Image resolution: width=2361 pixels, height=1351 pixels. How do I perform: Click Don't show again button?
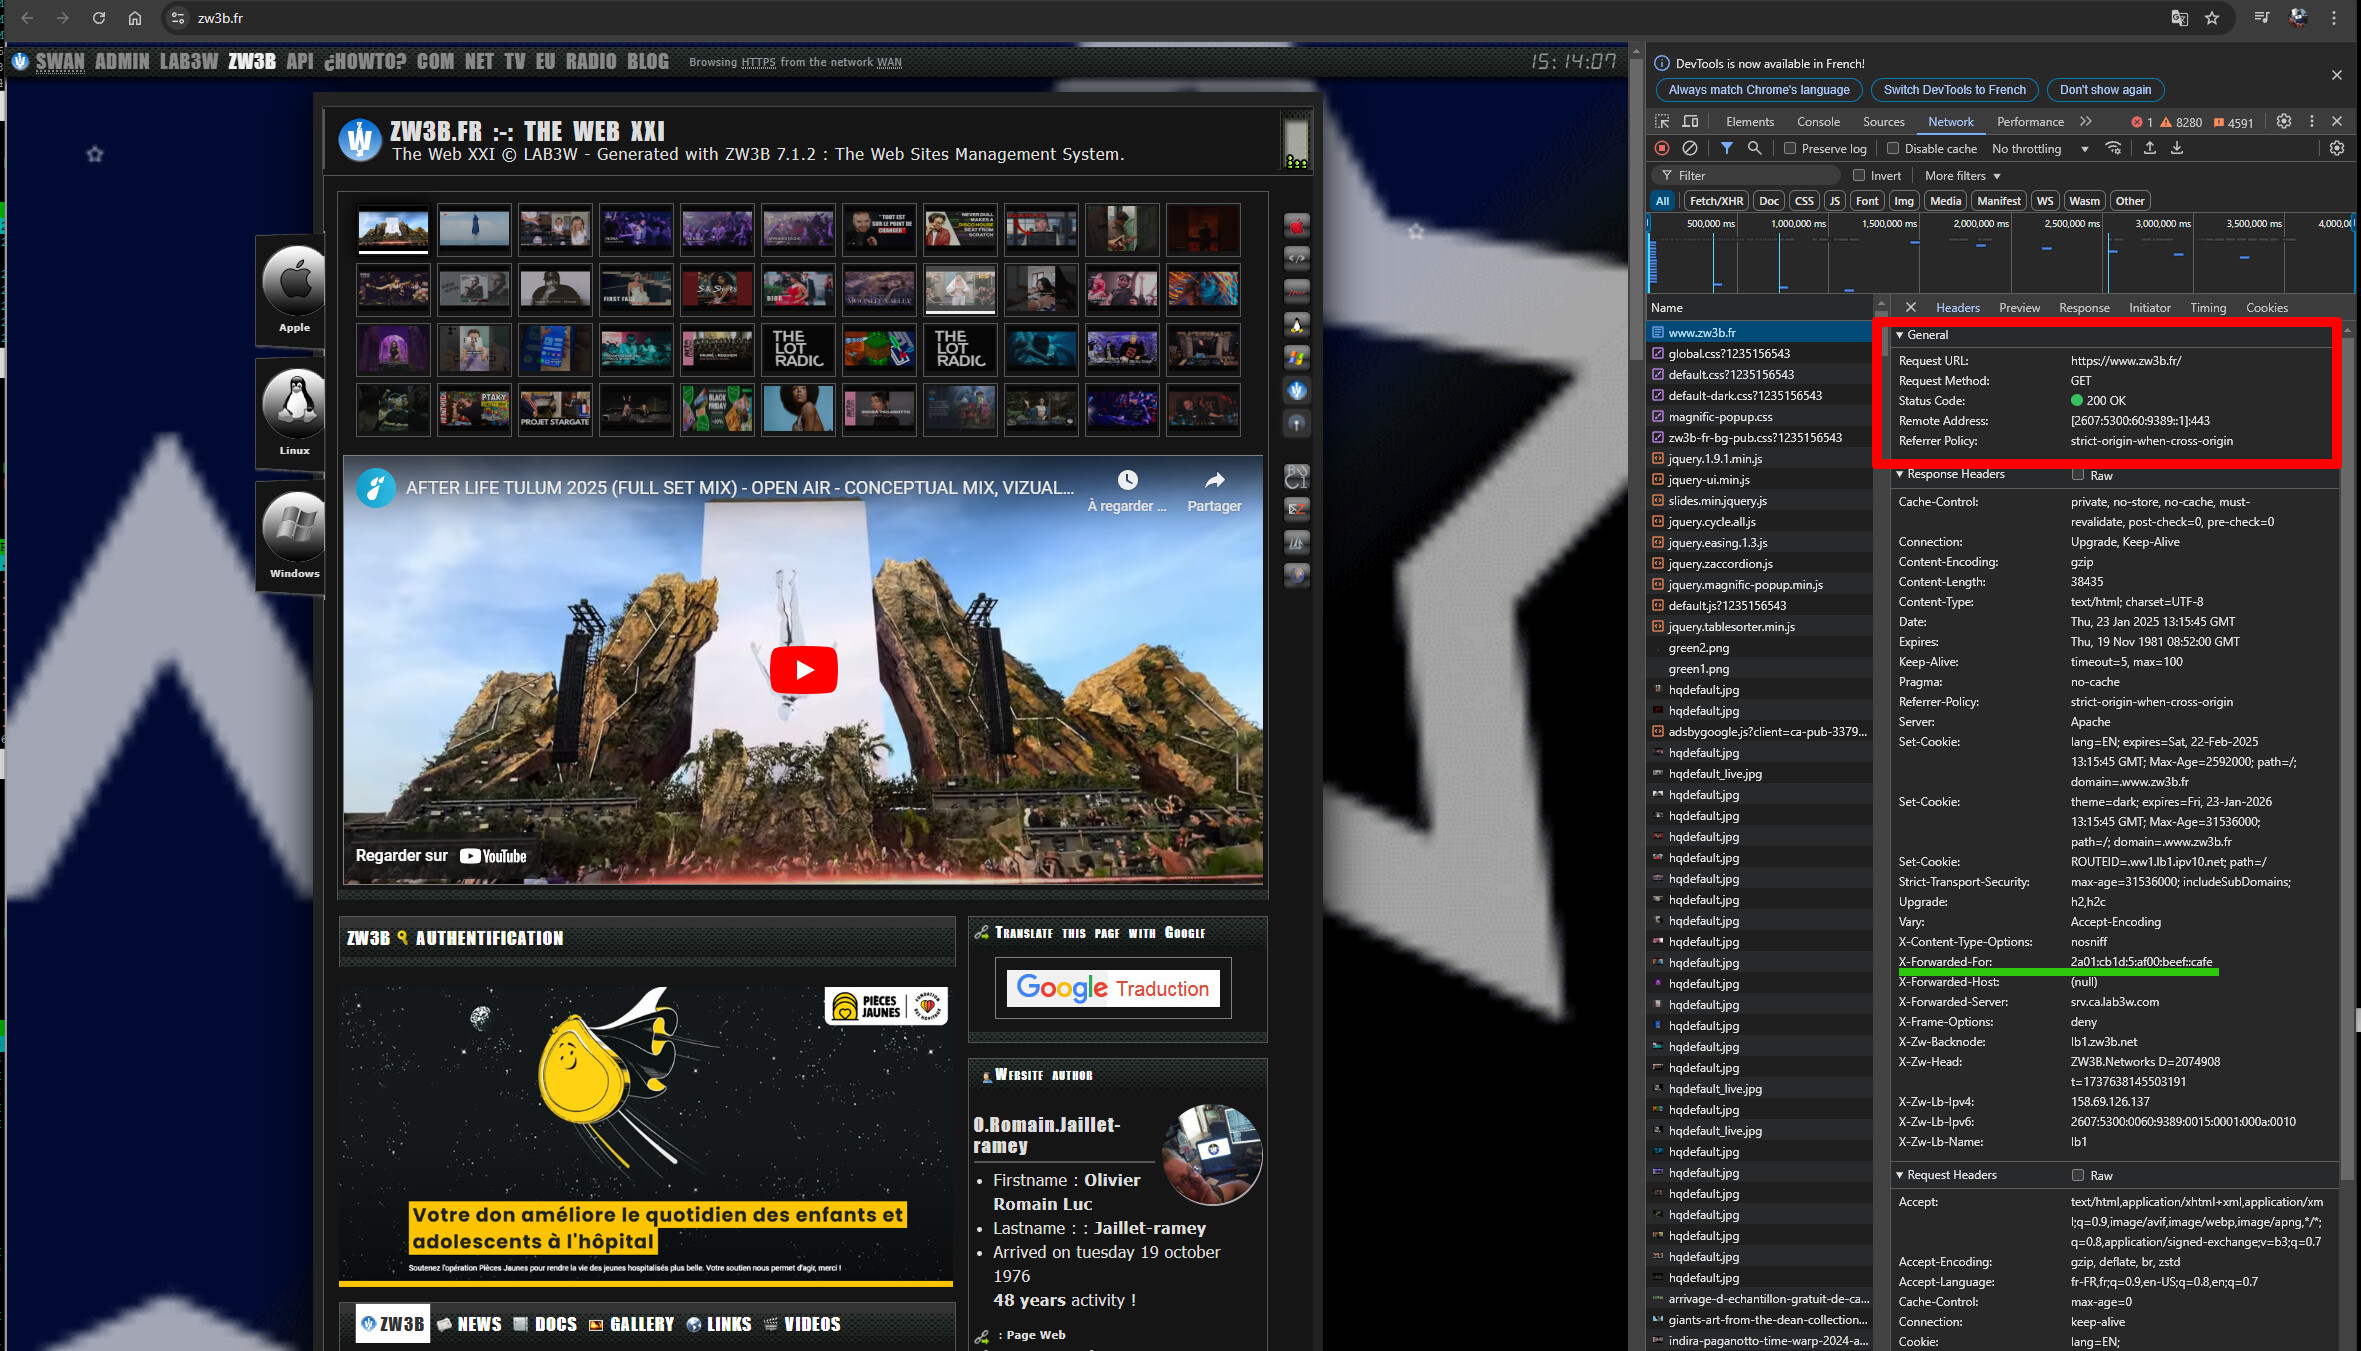[2105, 90]
